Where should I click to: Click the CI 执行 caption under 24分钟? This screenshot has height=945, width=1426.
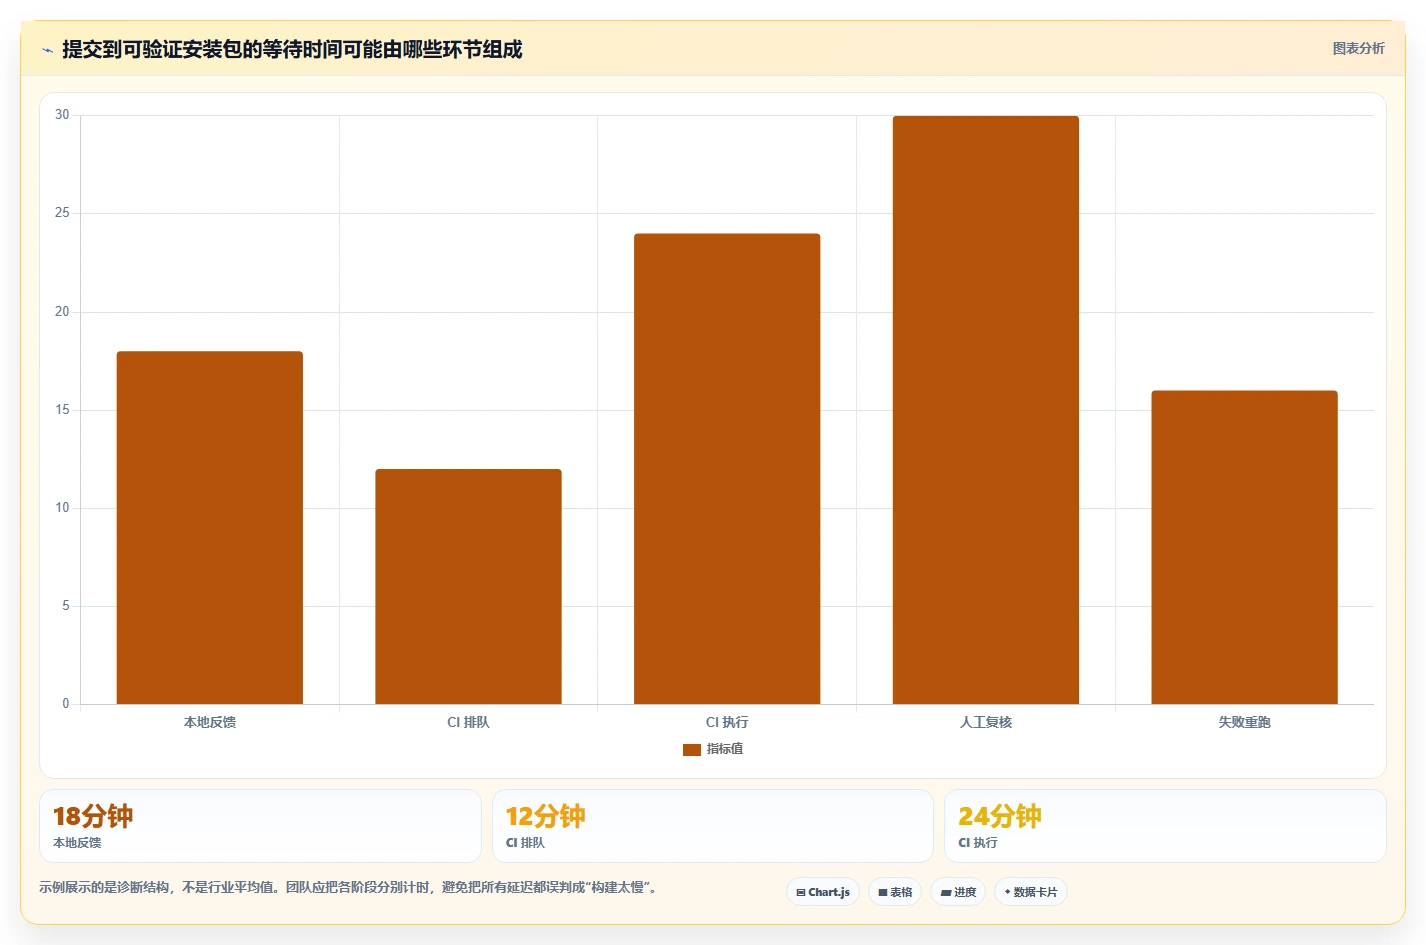978,843
